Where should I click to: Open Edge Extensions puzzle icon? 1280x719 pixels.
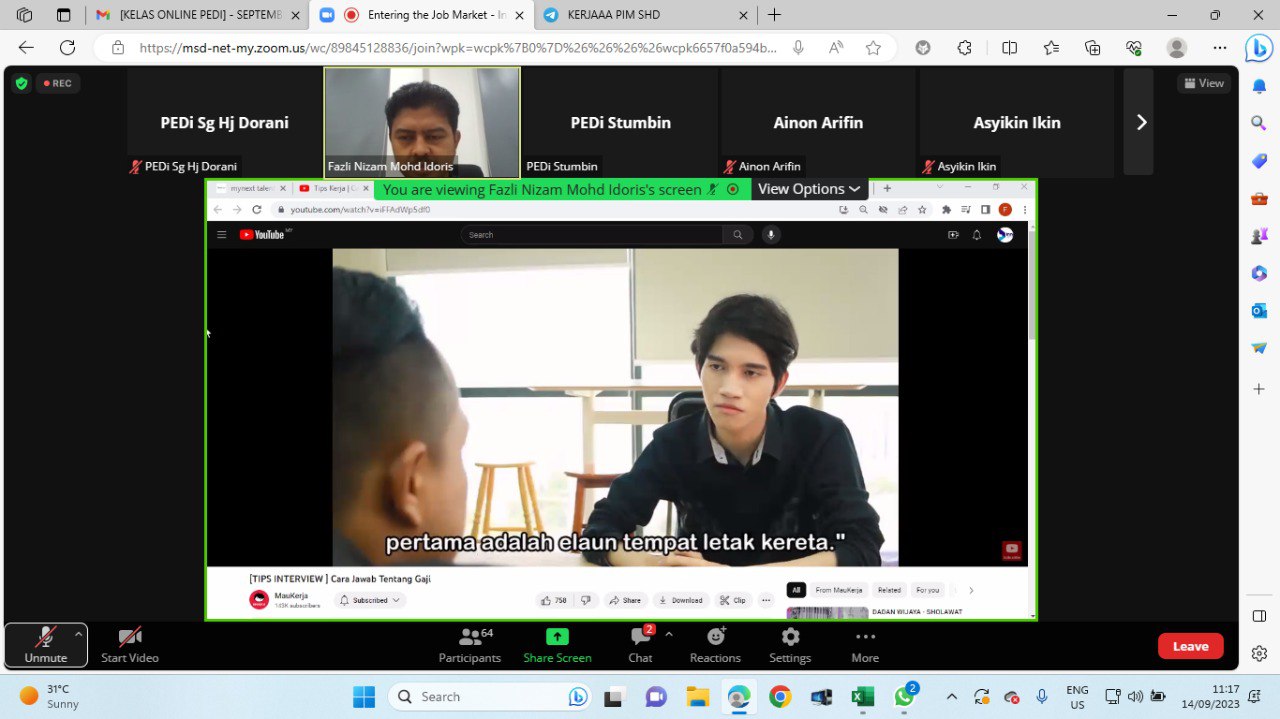965,47
